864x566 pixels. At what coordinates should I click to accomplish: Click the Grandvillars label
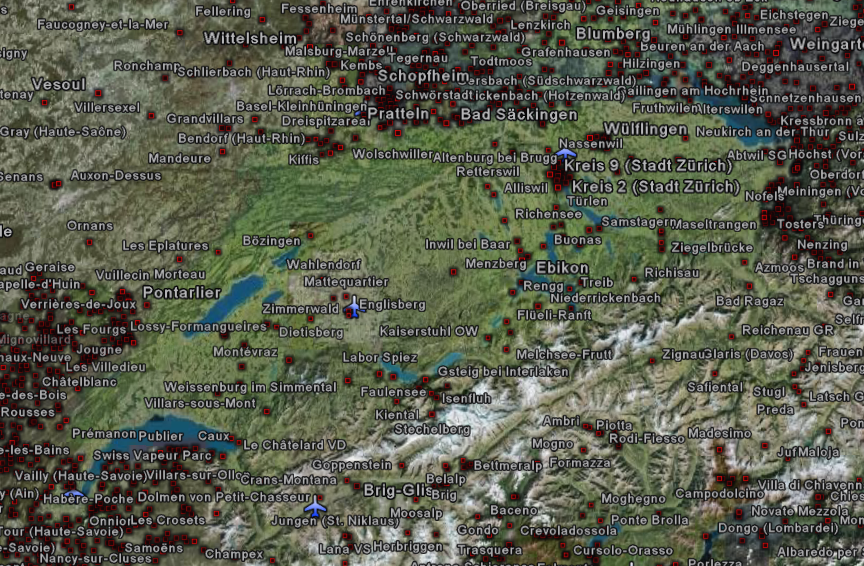[x=205, y=118]
